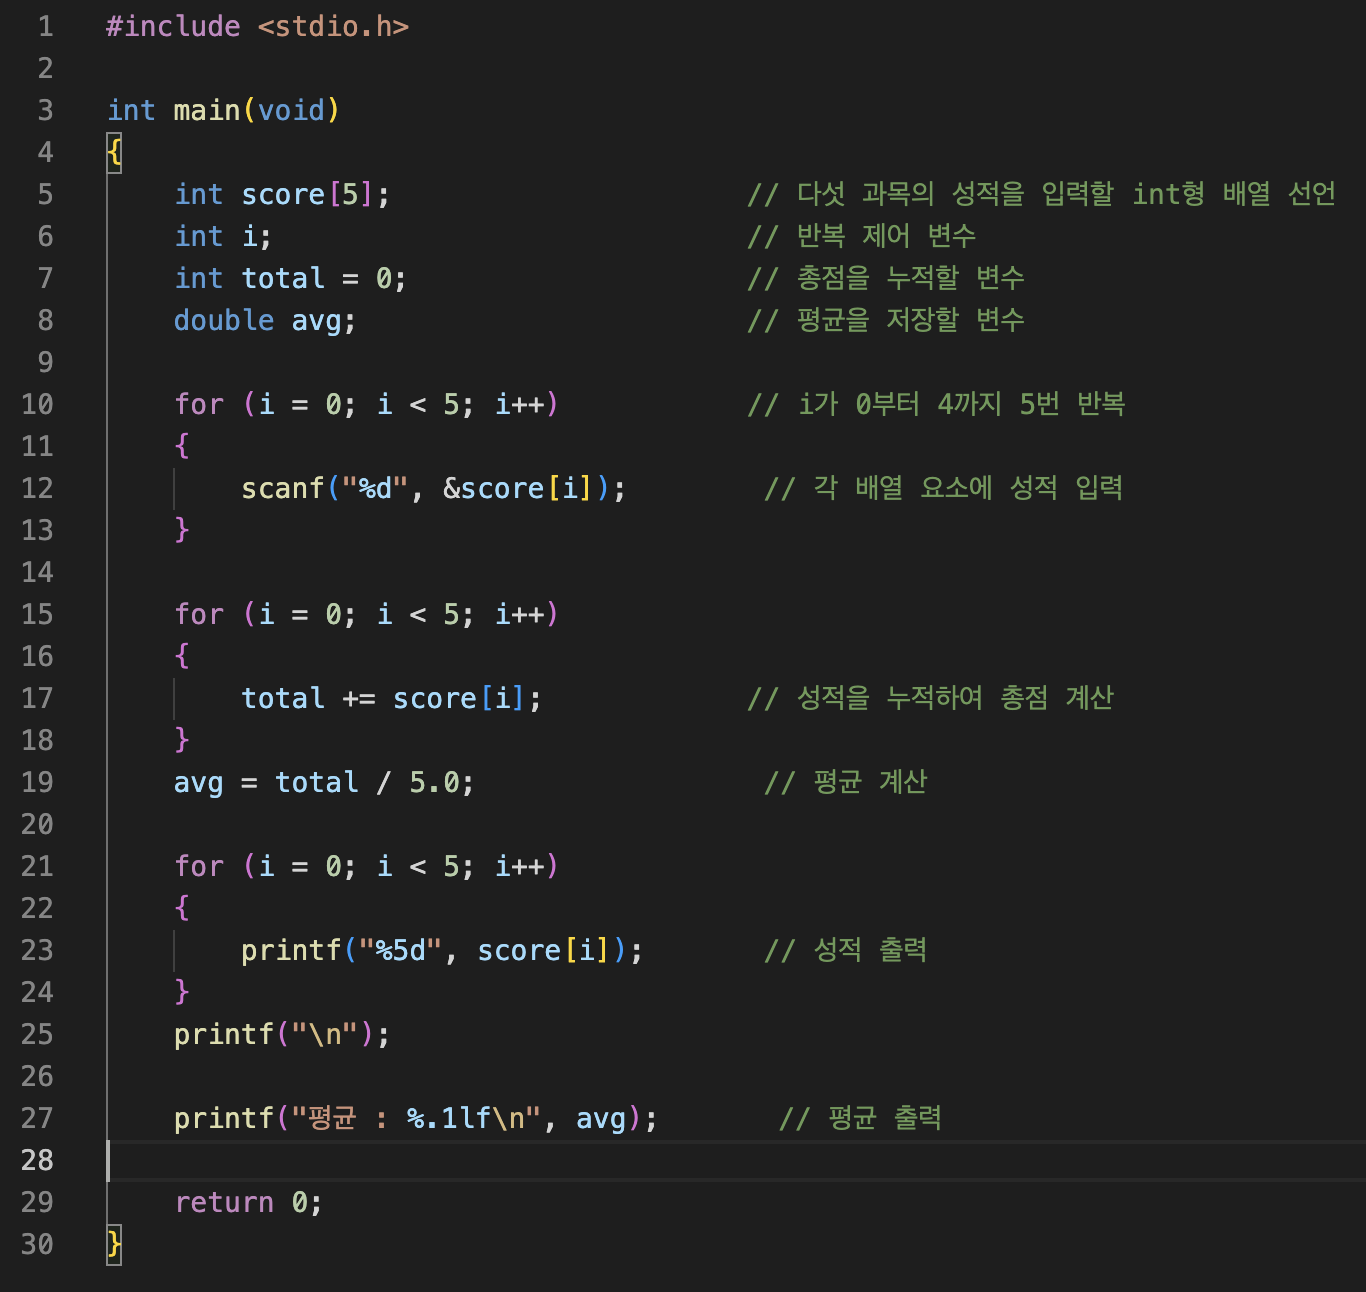This screenshot has width=1366, height=1292.
Task: Click the comment '성적을 누적하여 총점 계산'
Action: (955, 698)
